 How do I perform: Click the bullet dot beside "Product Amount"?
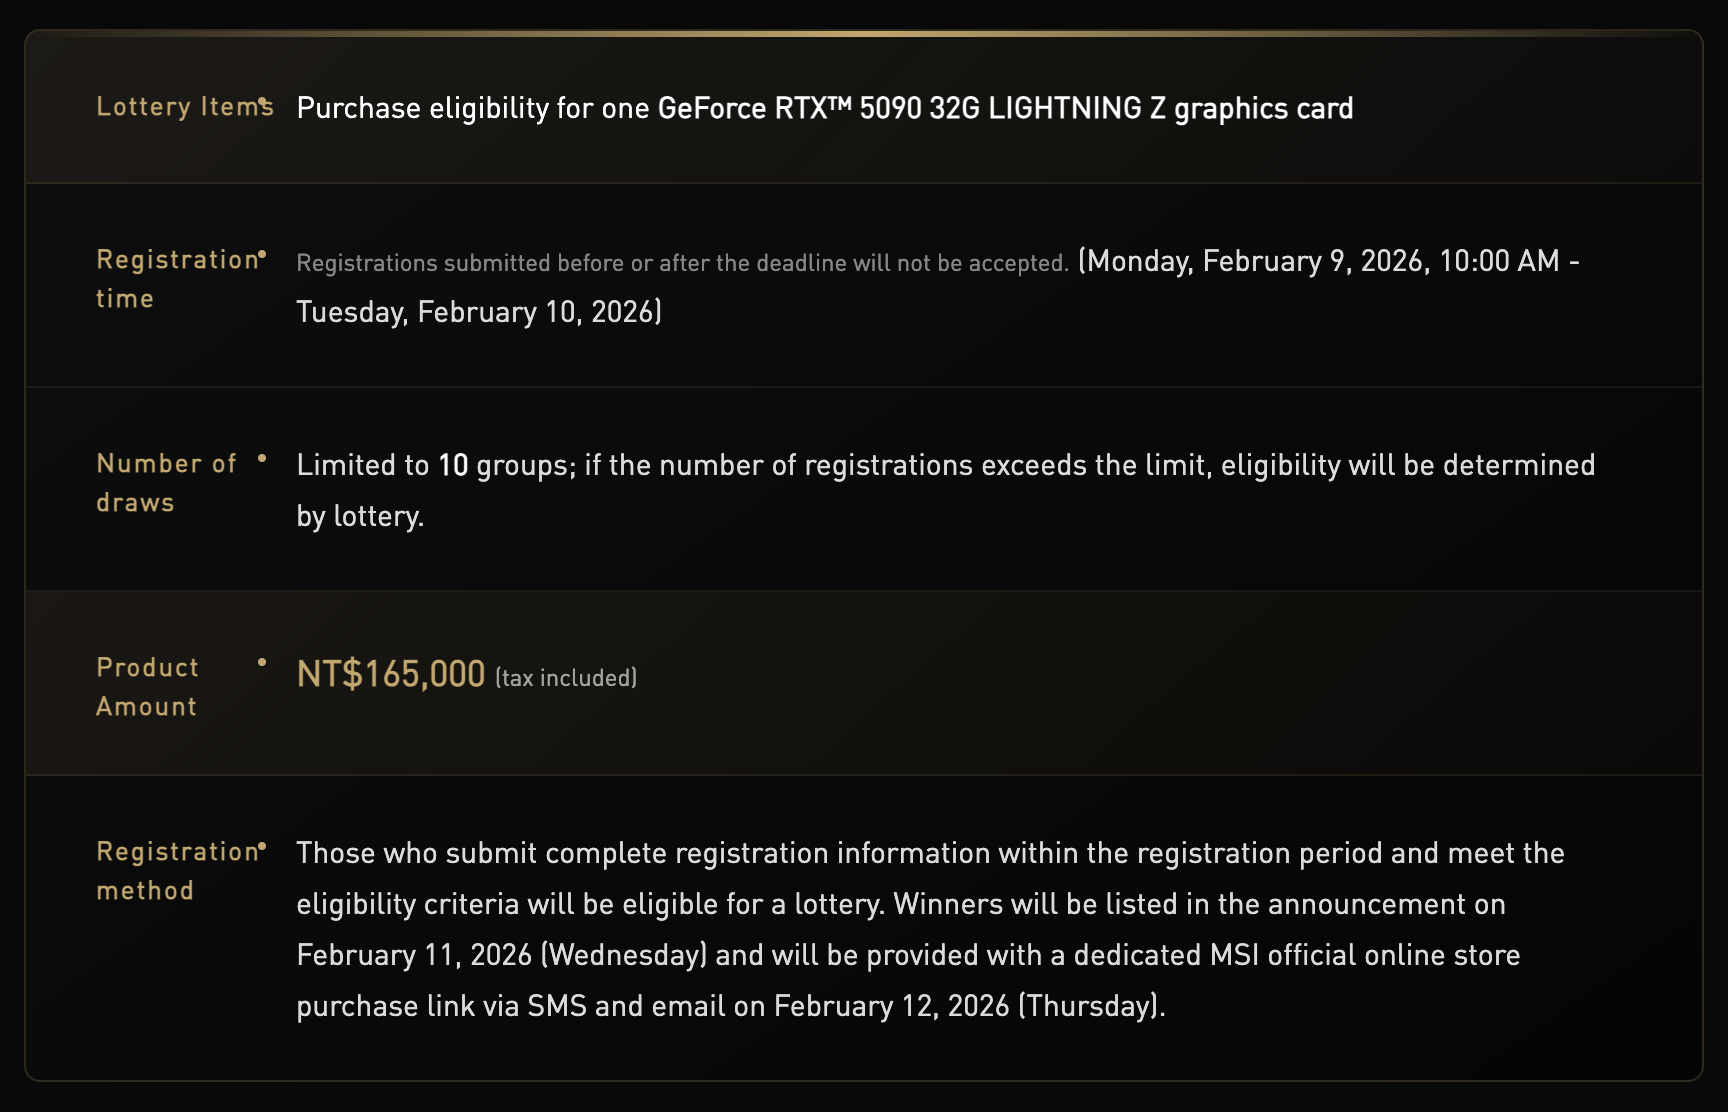[x=262, y=662]
